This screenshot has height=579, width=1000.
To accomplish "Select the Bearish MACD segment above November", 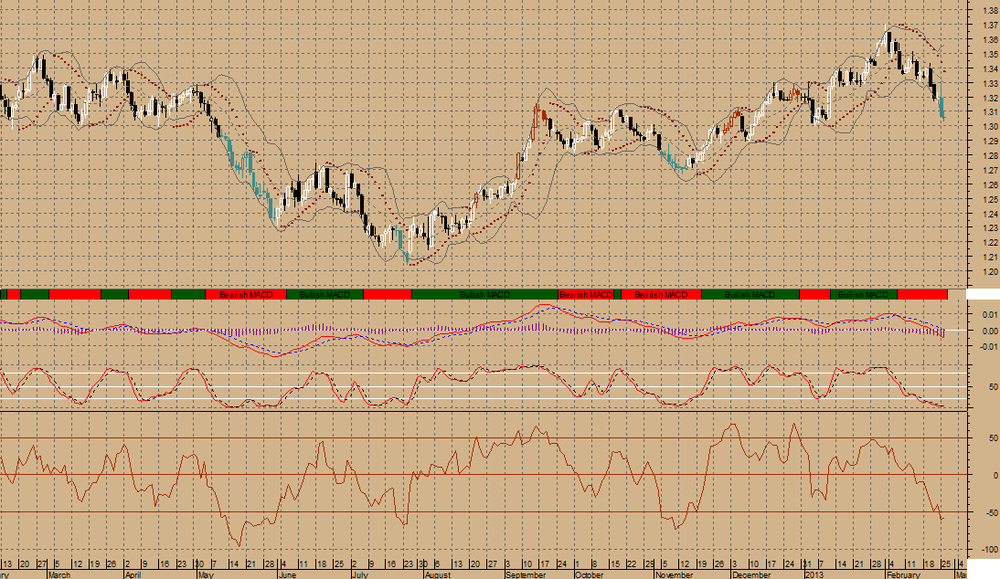I will (661, 295).
